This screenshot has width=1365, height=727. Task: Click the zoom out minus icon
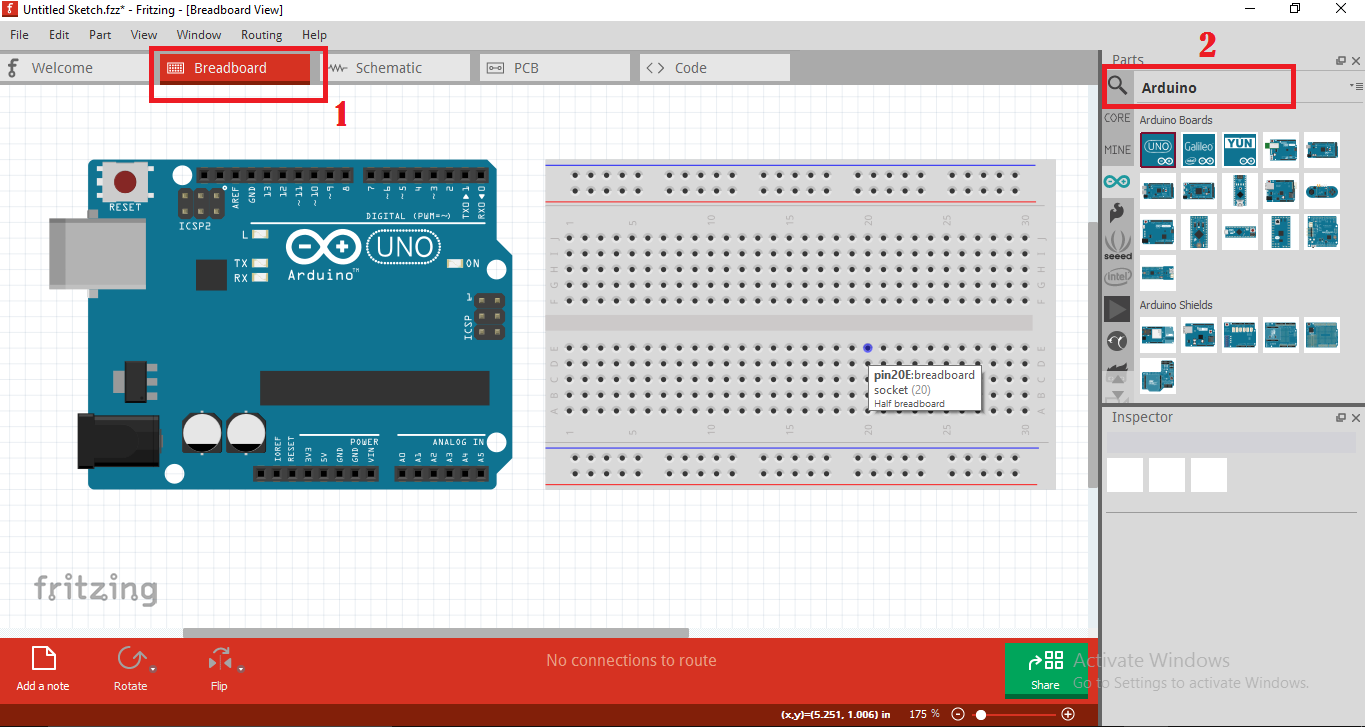pyautogui.click(x=957, y=714)
